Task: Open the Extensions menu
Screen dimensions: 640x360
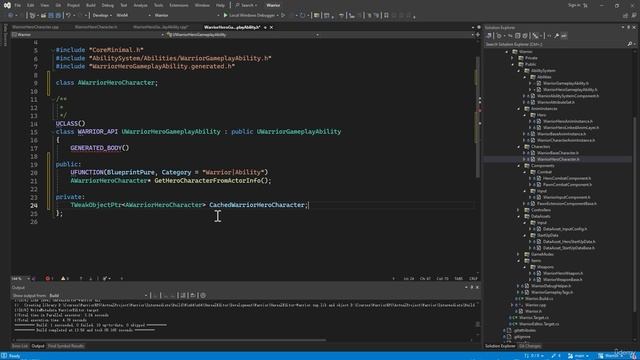Action: click(x=179, y=5)
